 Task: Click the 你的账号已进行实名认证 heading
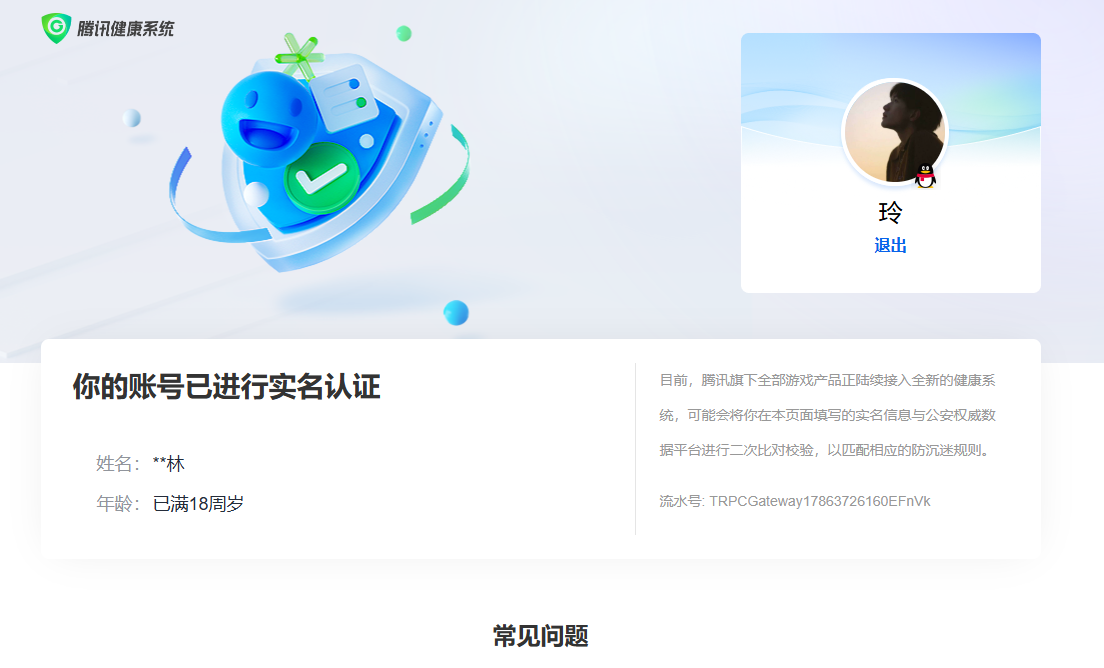point(227,386)
